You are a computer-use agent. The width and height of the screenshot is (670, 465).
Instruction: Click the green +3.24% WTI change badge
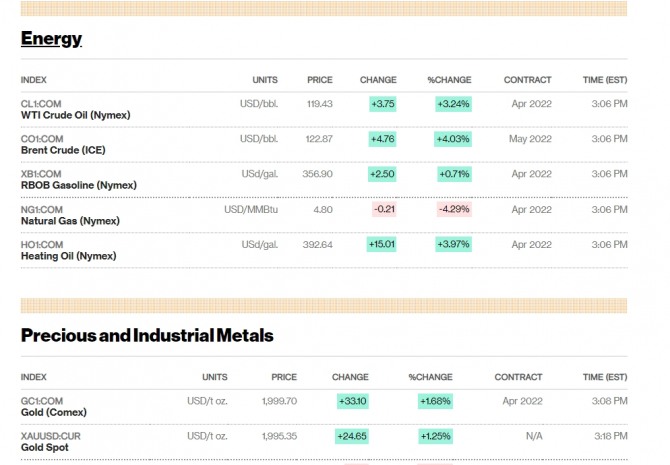[x=453, y=104]
